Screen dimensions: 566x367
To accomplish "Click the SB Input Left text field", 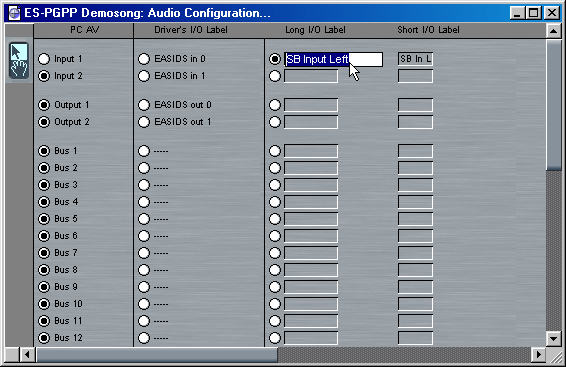I will 334,59.
